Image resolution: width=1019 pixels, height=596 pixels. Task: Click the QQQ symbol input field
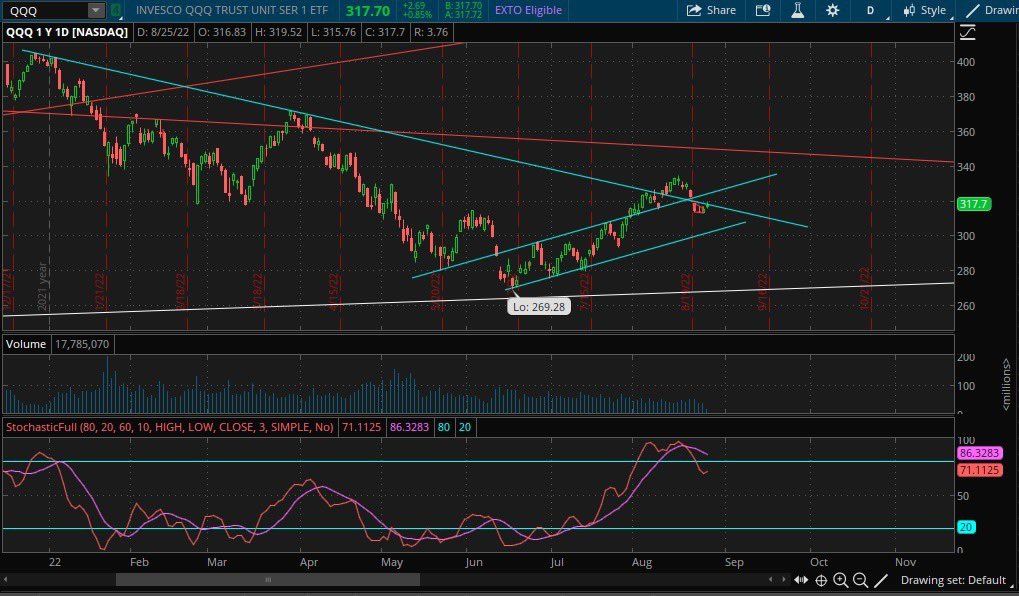coord(44,10)
